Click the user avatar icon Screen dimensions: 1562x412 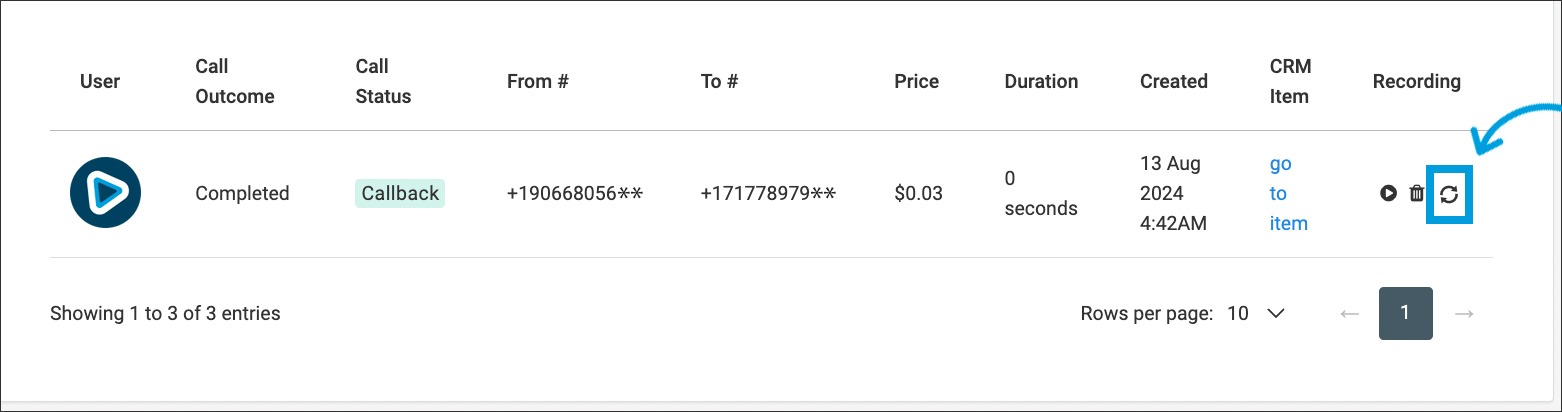[x=105, y=193]
